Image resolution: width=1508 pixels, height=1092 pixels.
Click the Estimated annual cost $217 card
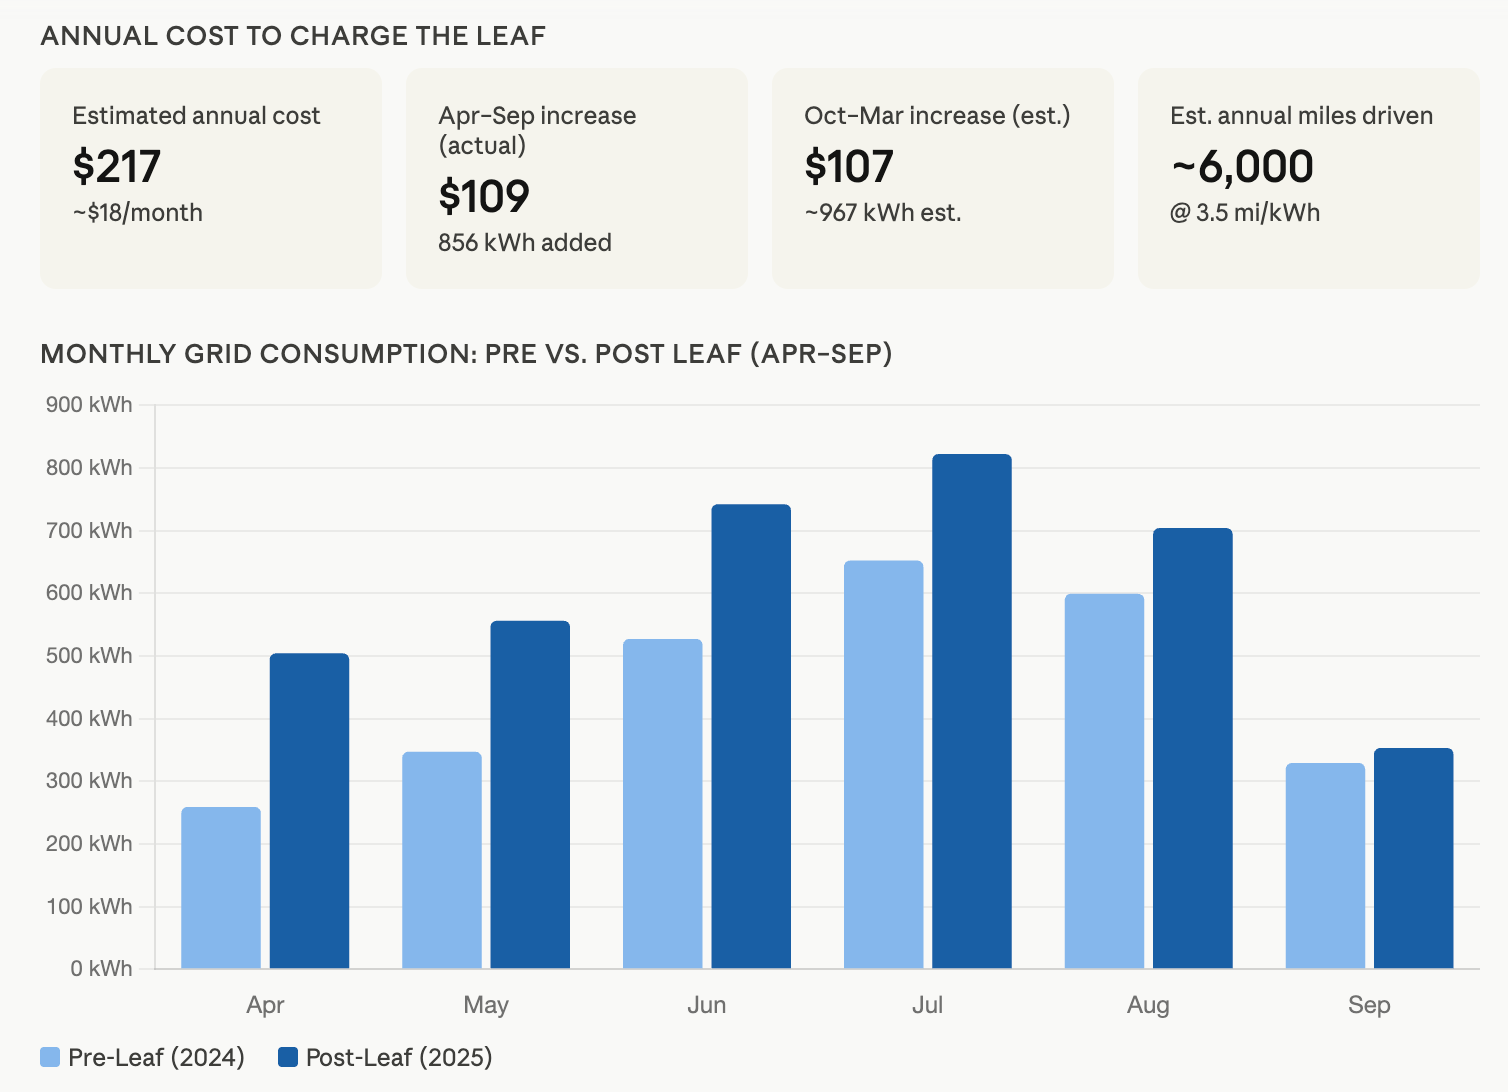[x=211, y=178]
